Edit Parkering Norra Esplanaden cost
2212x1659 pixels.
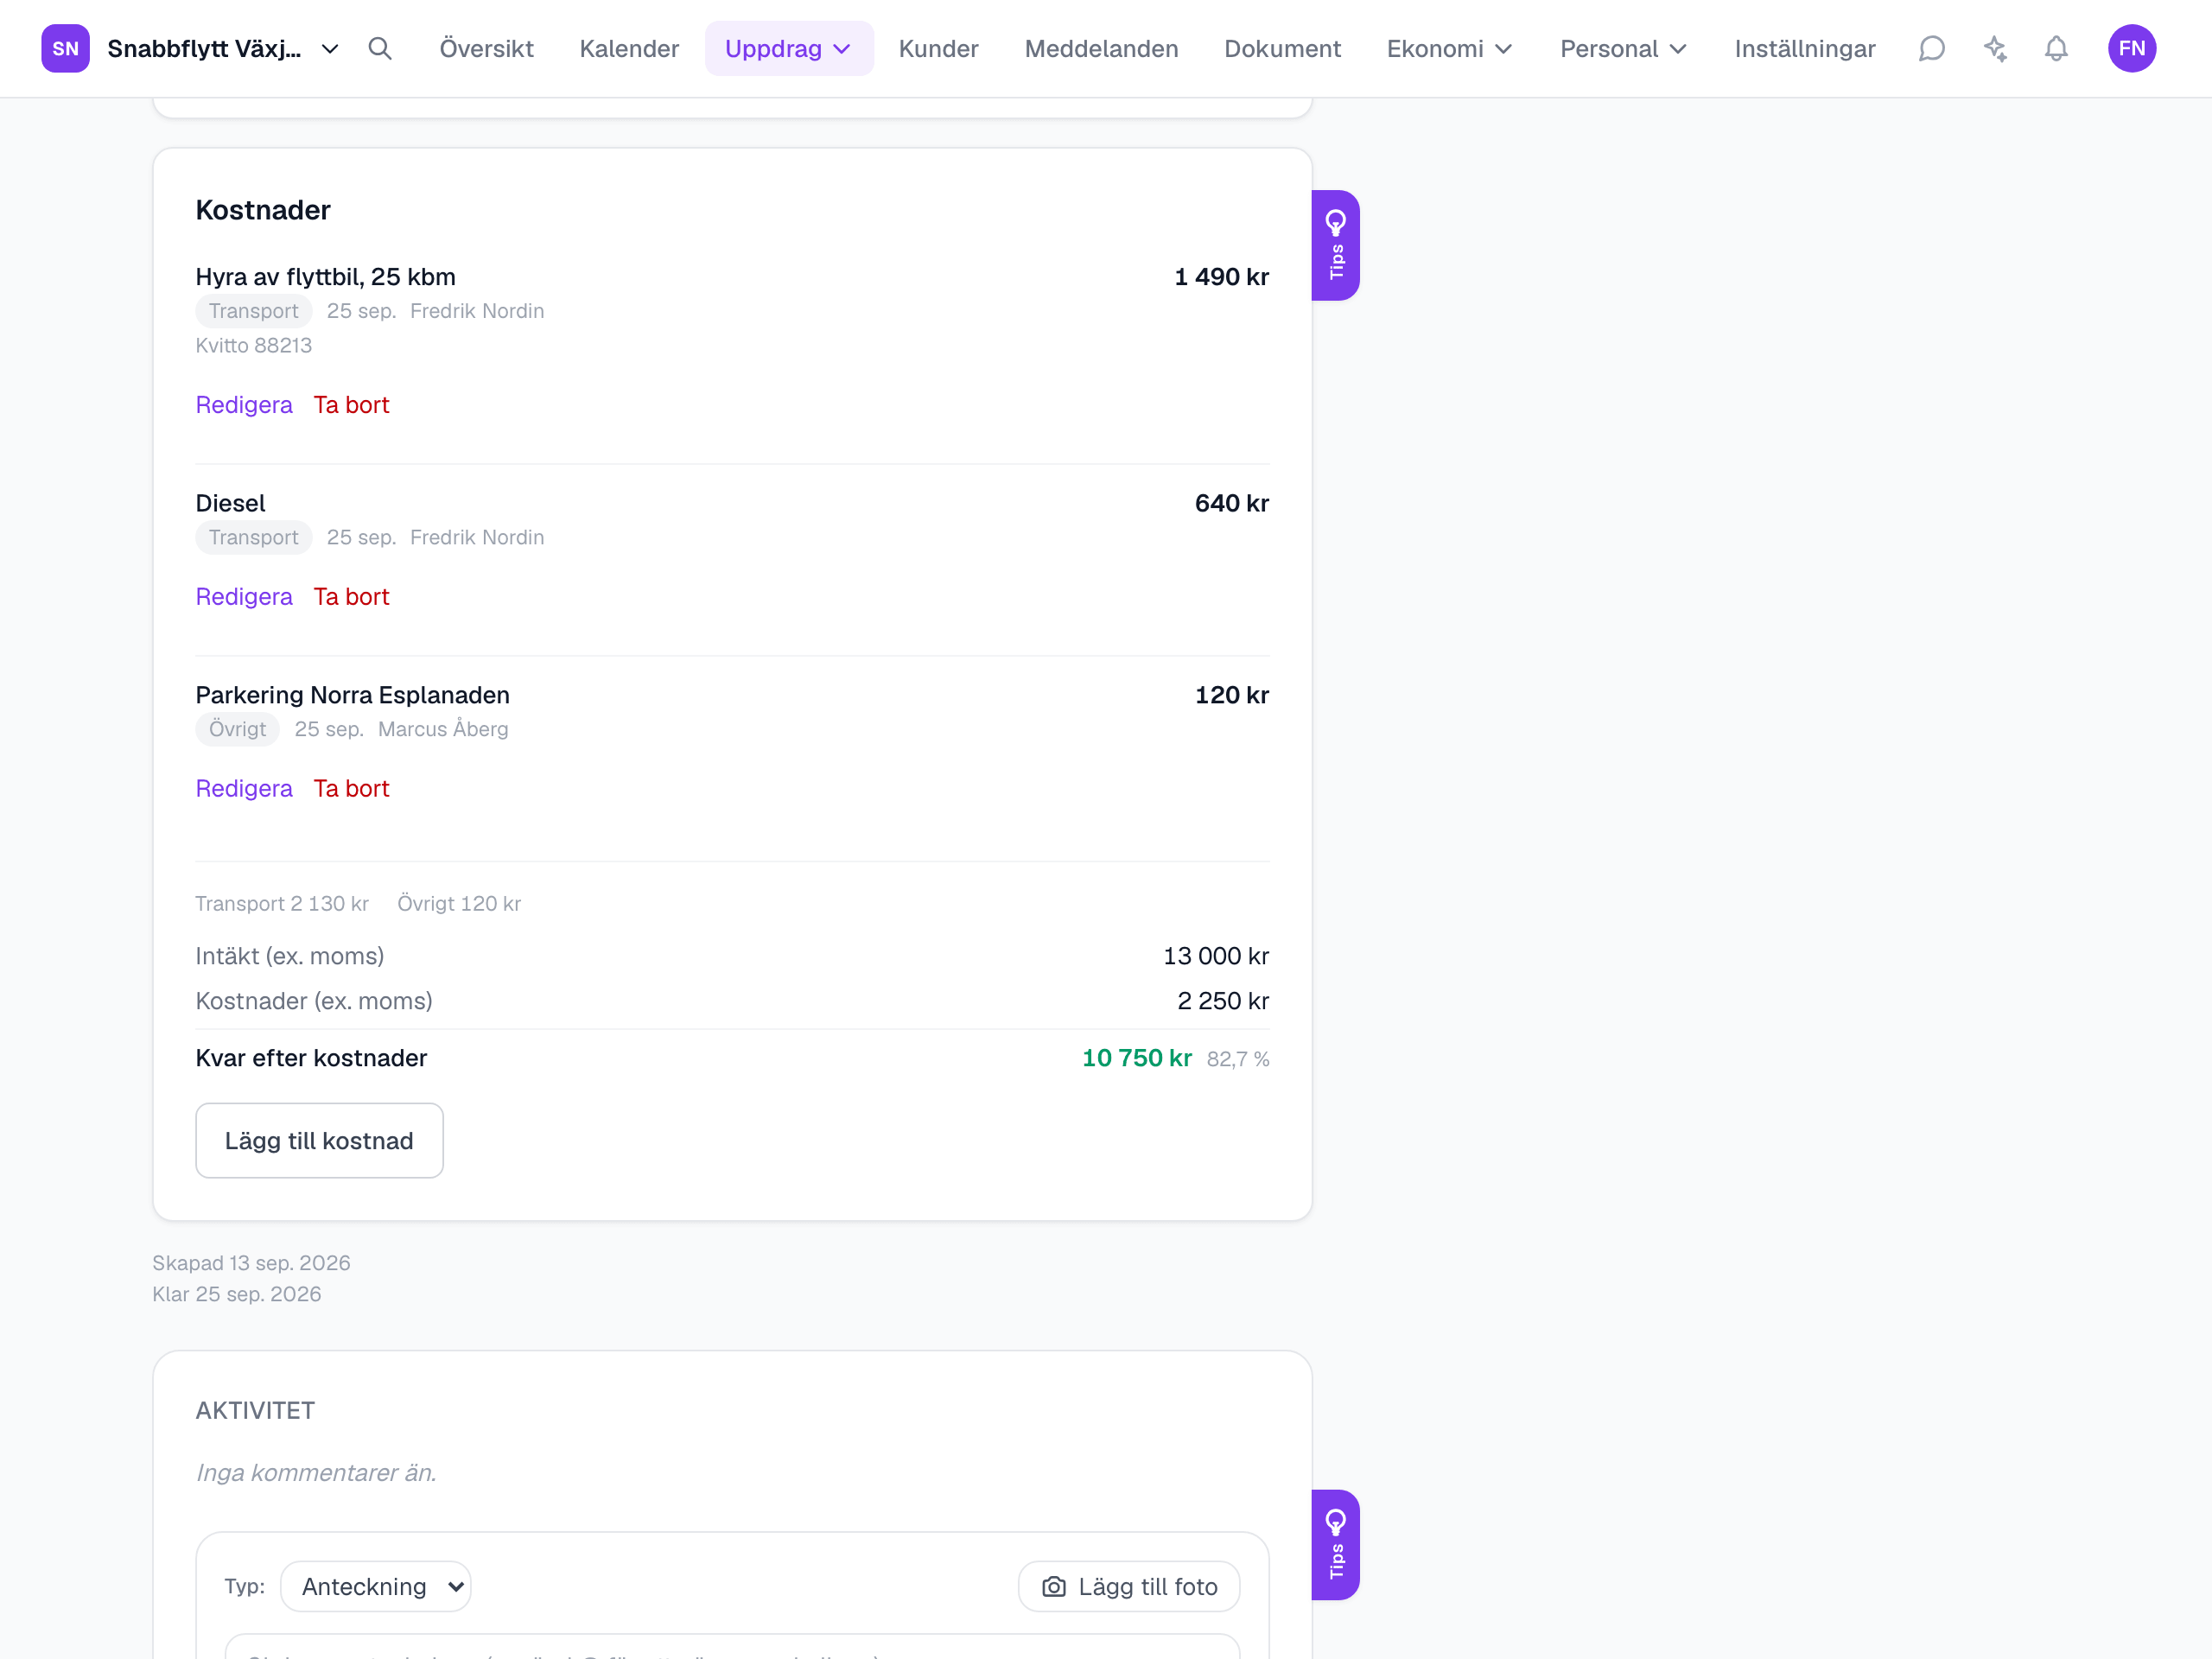tap(244, 789)
